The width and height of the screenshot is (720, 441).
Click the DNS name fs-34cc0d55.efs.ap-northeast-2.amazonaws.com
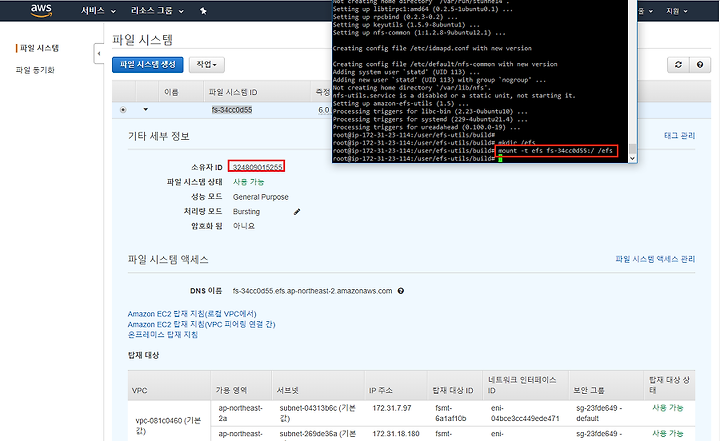tap(312, 291)
